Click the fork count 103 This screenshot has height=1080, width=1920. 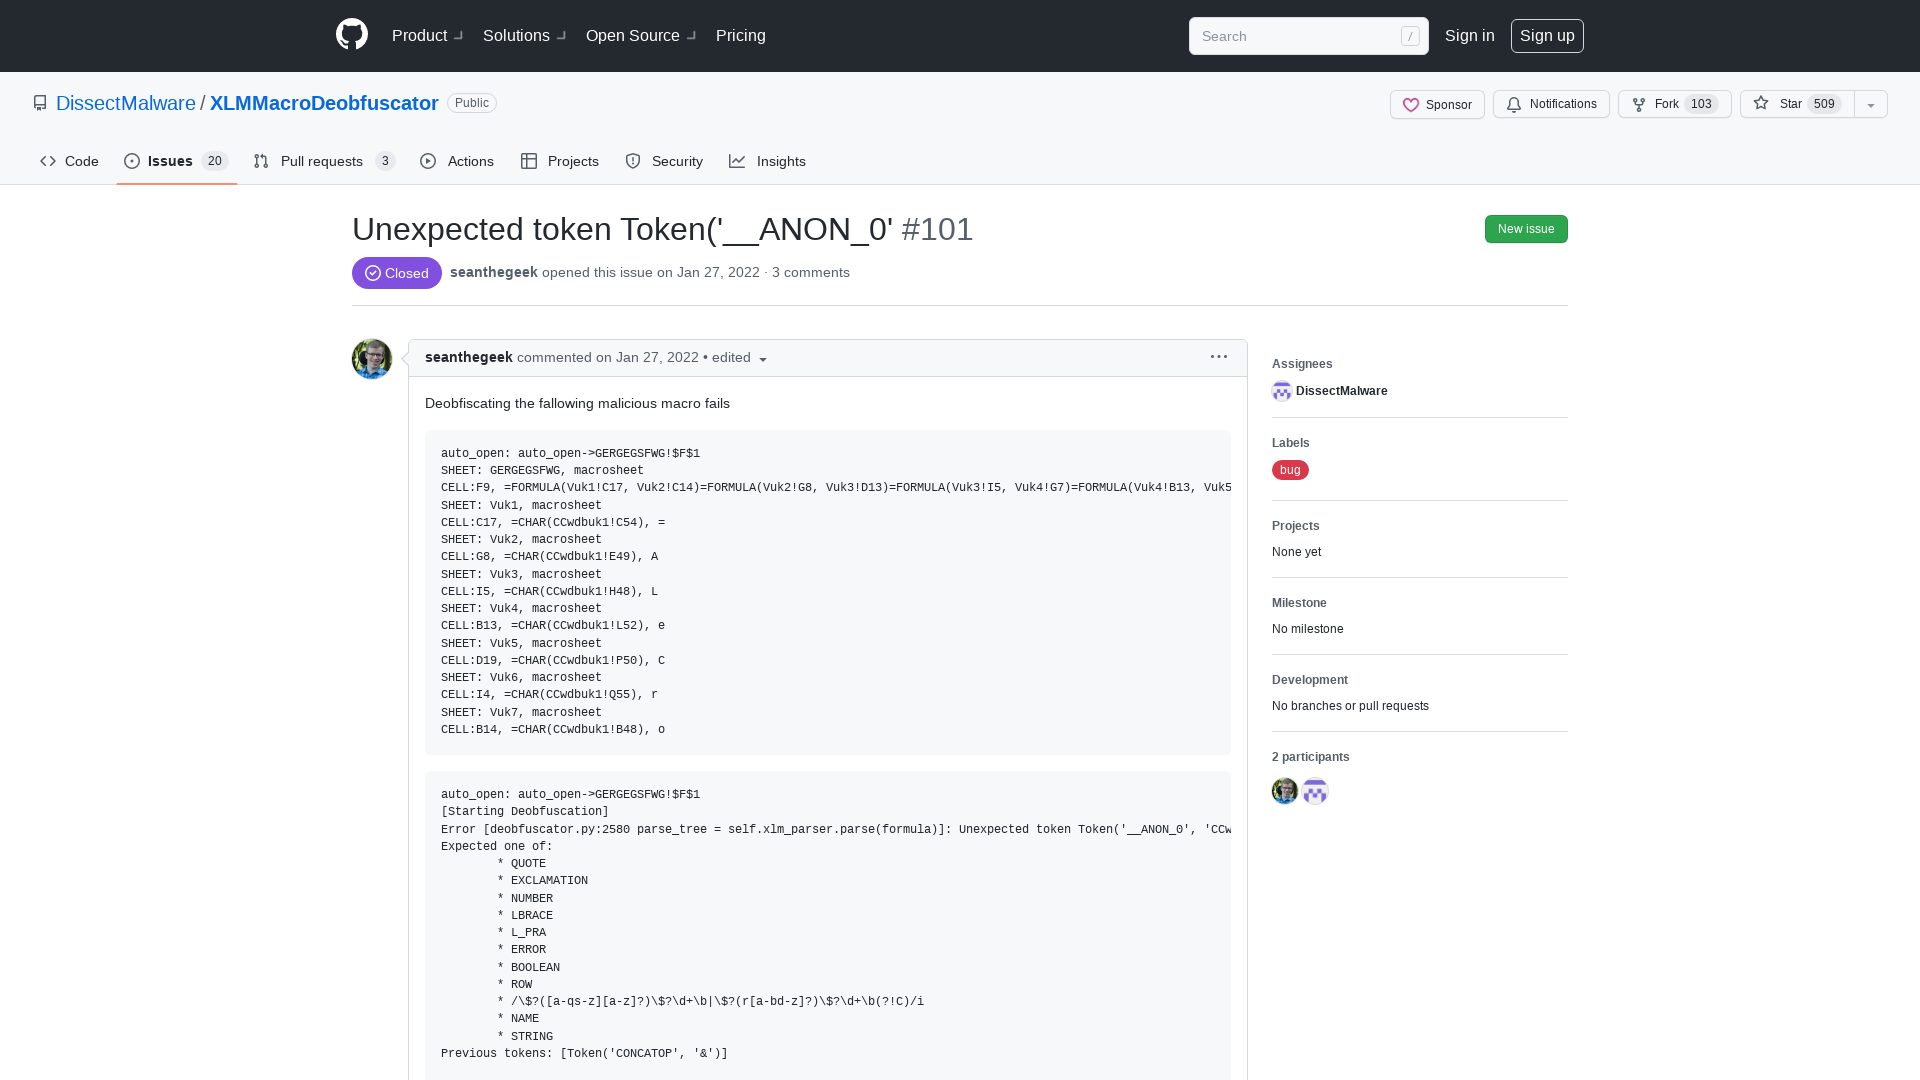[1701, 104]
